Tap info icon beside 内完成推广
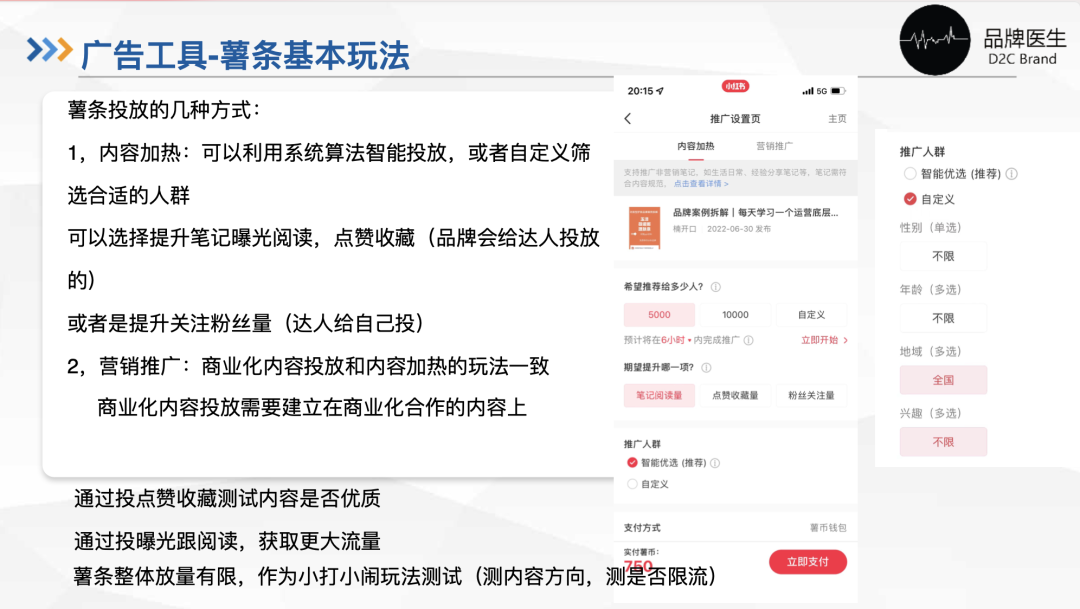Screen dimensions: 1080x609 coord(749,340)
